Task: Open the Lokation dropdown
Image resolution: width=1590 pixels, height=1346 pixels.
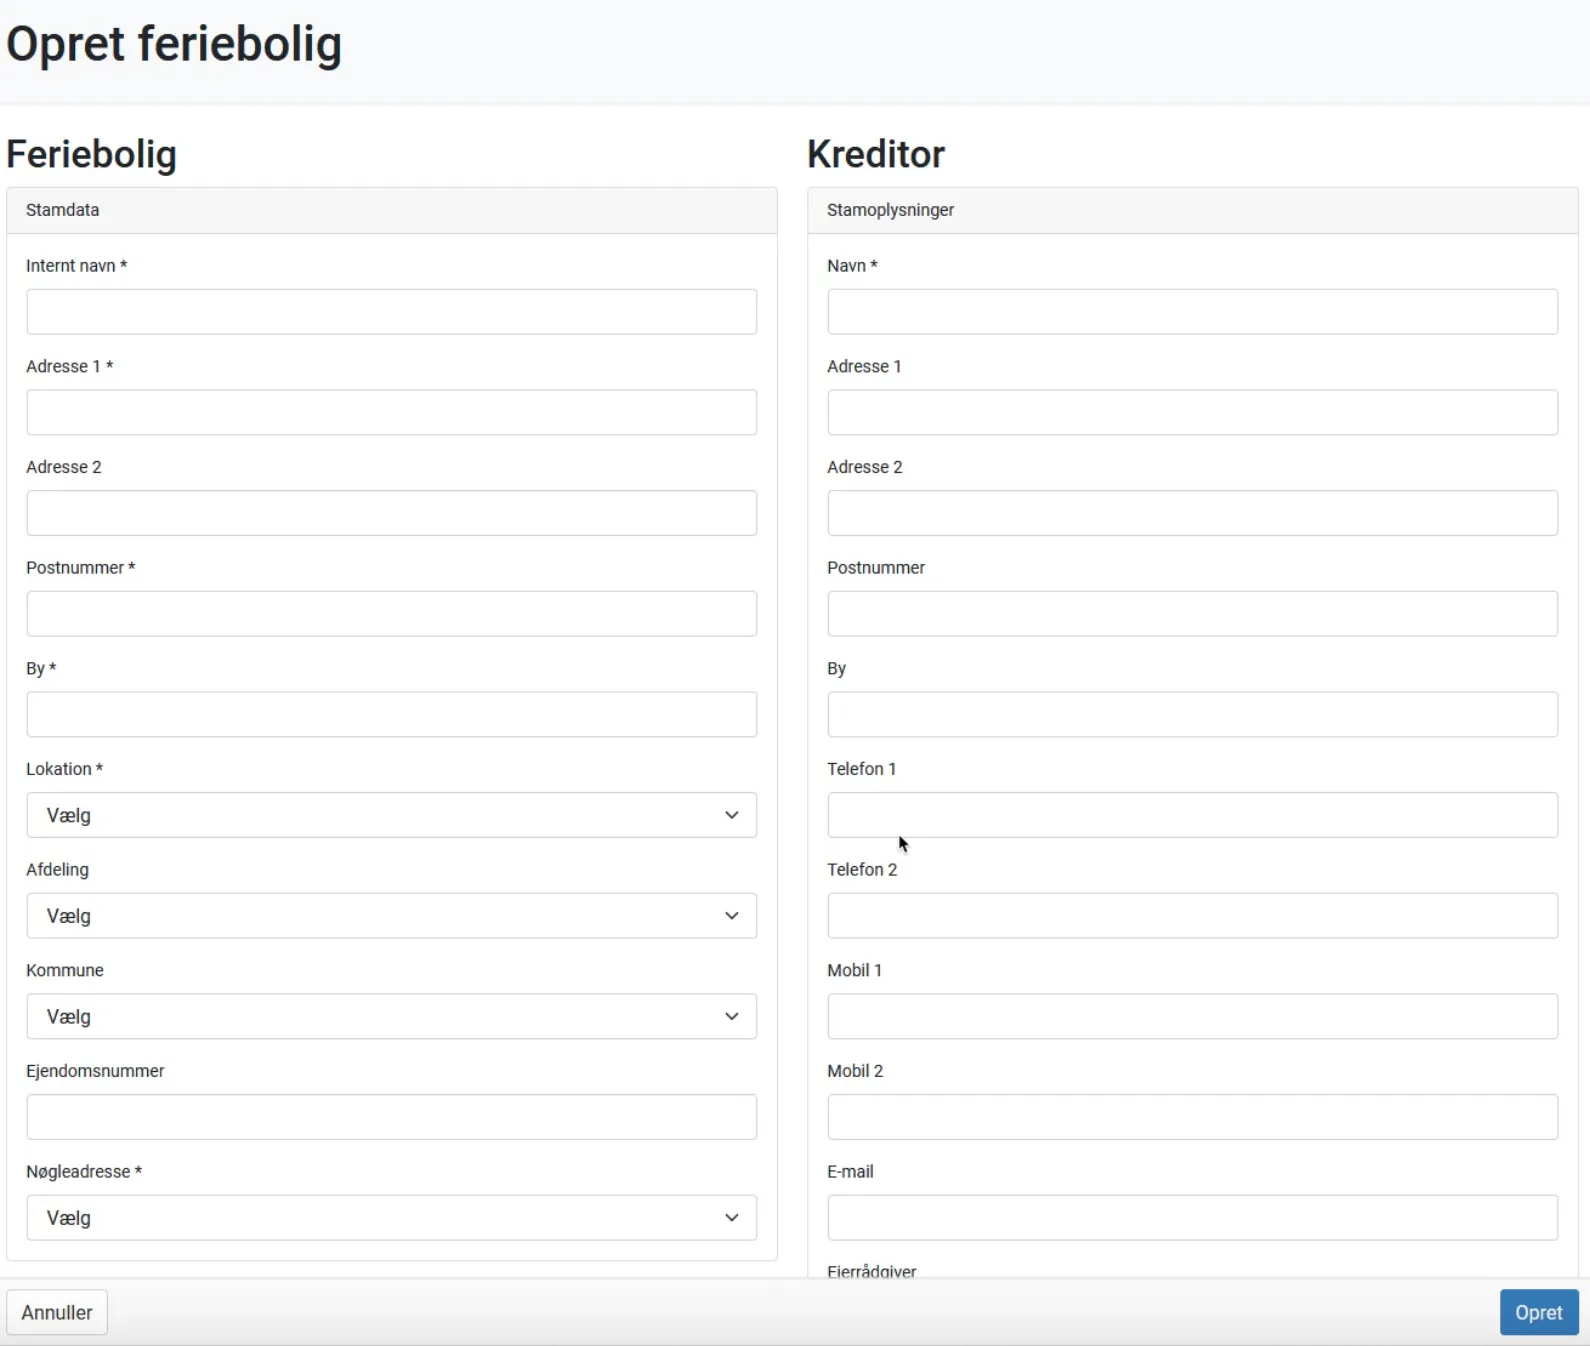Action: pos(391,815)
